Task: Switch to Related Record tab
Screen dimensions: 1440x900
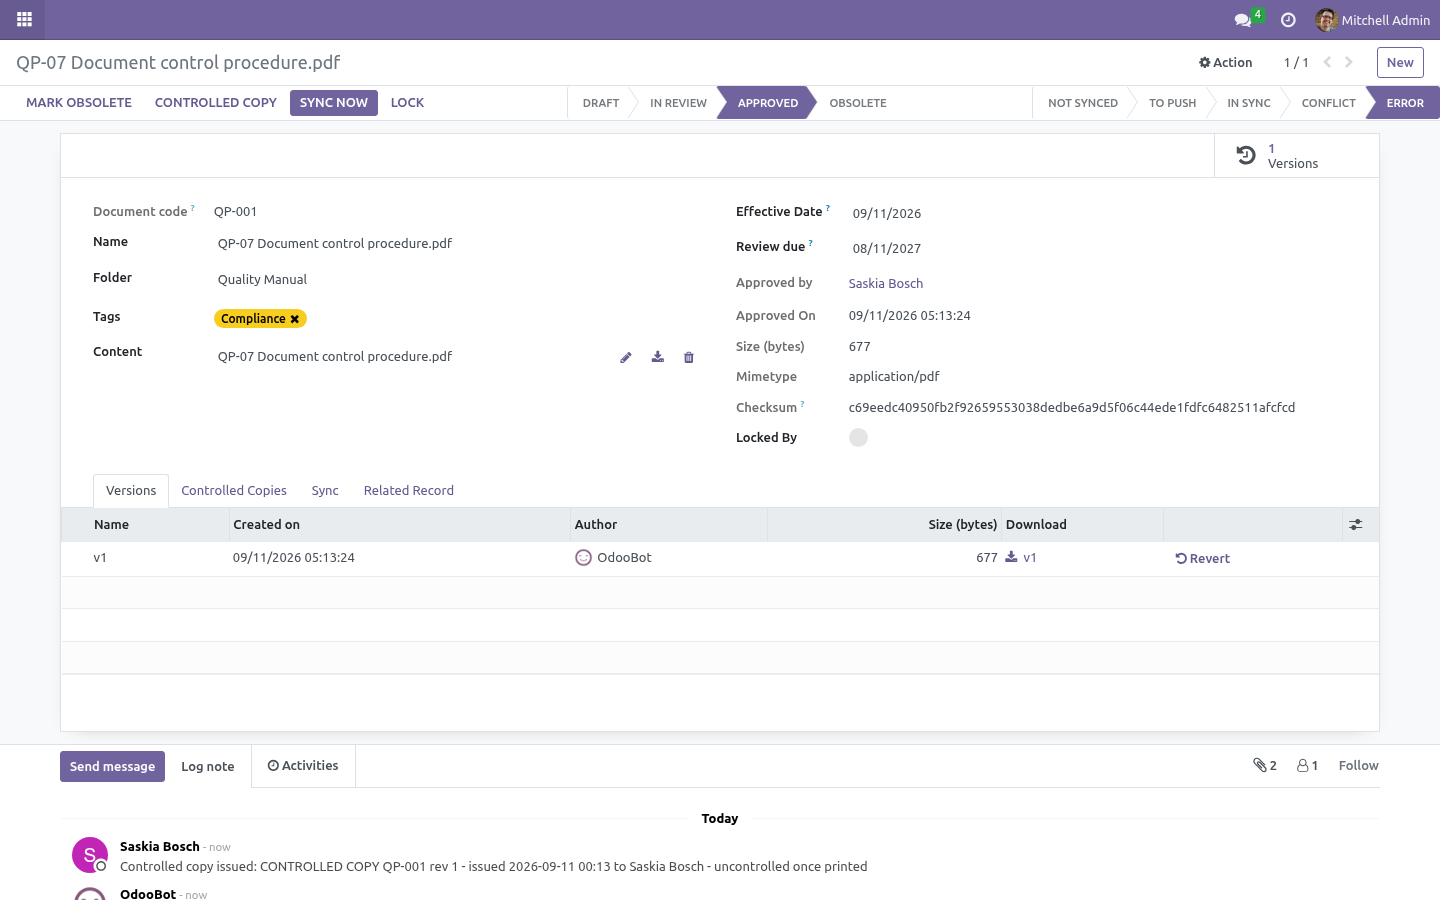Action: (x=409, y=491)
